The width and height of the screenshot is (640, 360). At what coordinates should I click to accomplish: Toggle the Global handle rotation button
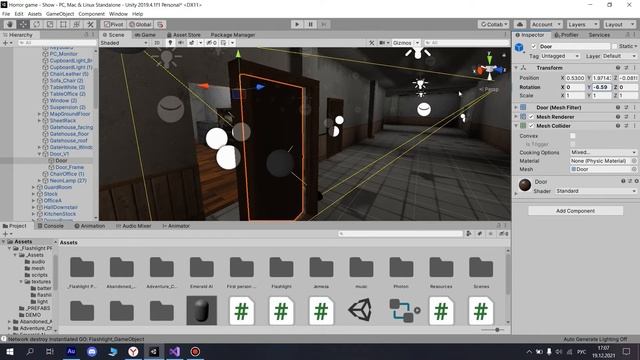pyautogui.click(x=140, y=24)
